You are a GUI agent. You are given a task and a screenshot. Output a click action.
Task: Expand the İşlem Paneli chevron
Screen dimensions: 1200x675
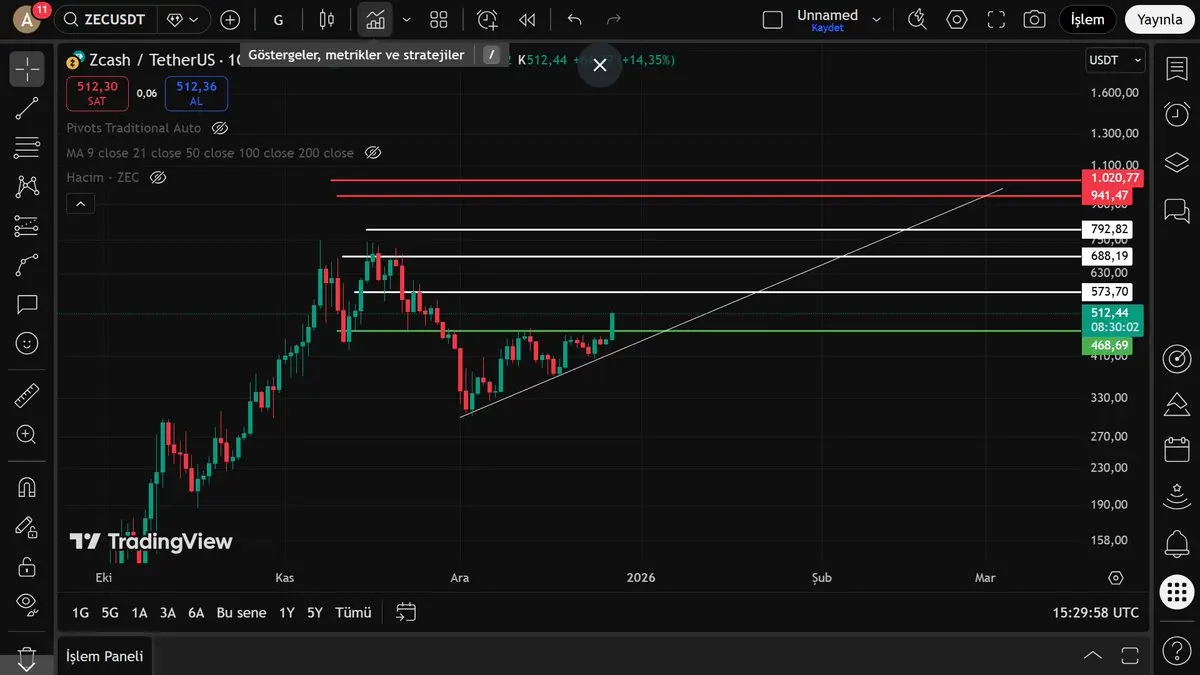click(1093, 656)
